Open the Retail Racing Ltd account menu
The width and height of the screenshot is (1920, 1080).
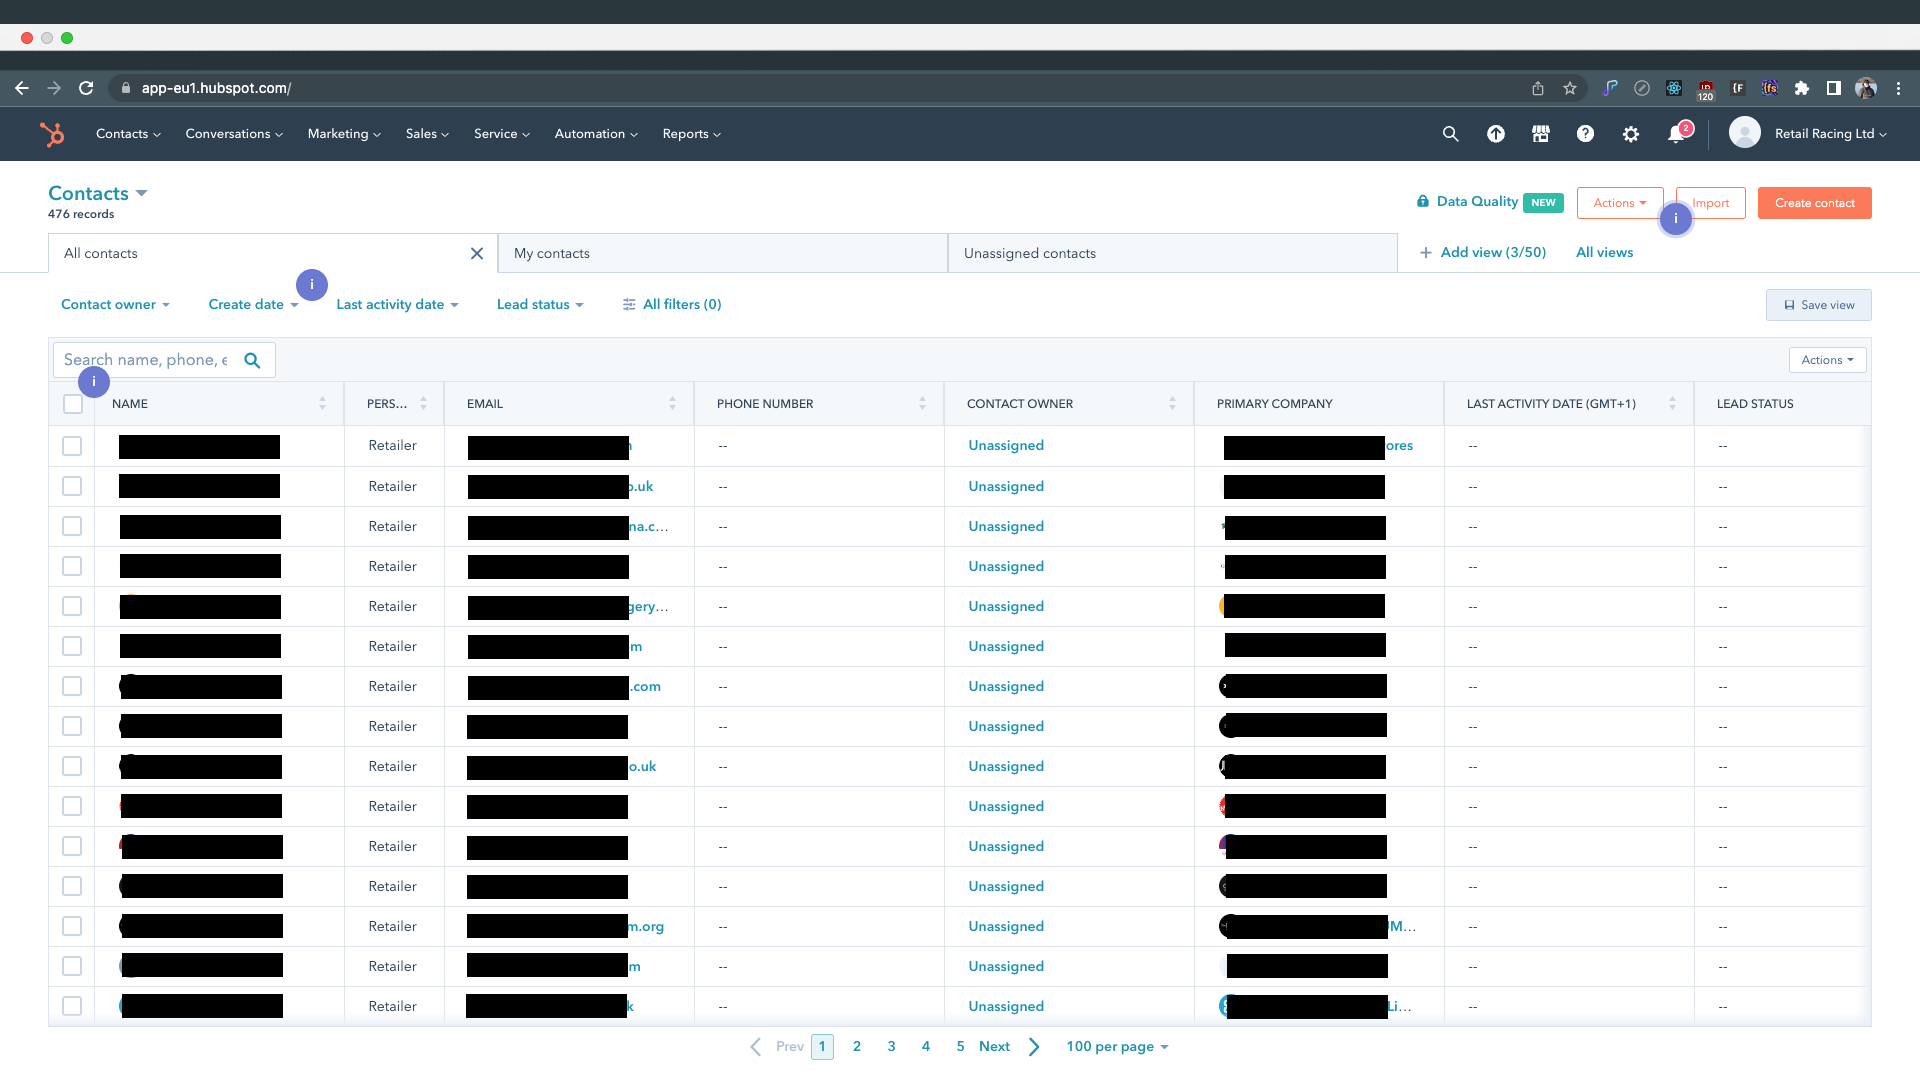click(x=1830, y=134)
